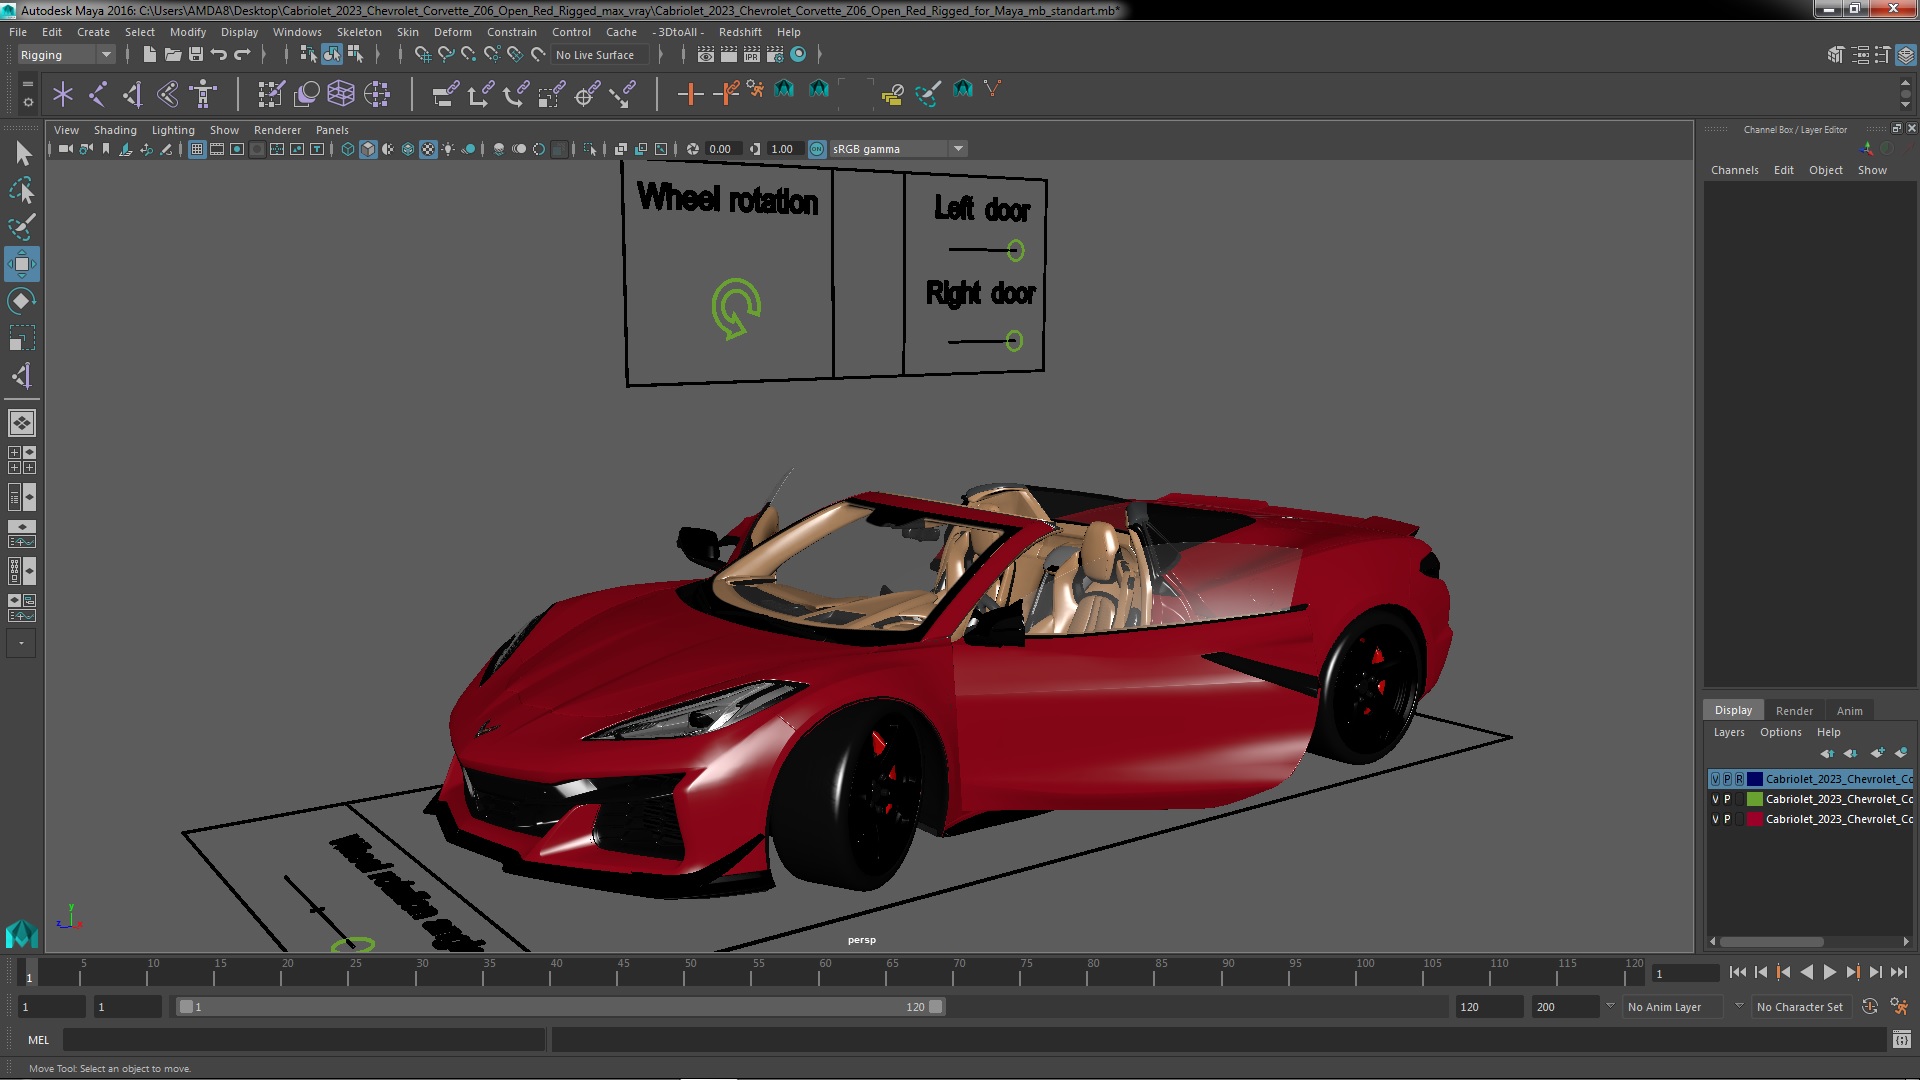Image resolution: width=1920 pixels, height=1080 pixels.
Task: Open the Script Editor button
Action: 1901,1040
